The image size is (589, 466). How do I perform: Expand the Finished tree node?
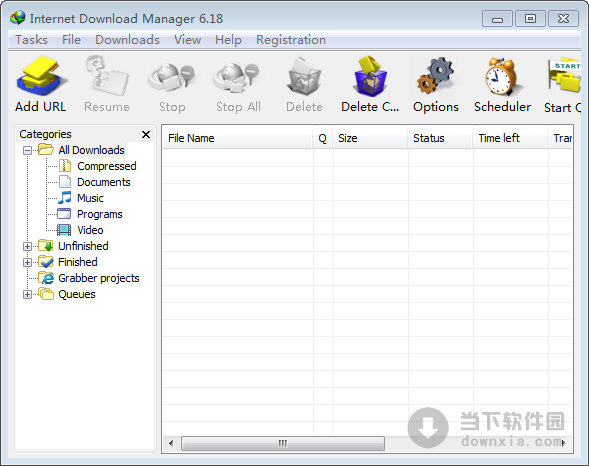click(27, 262)
